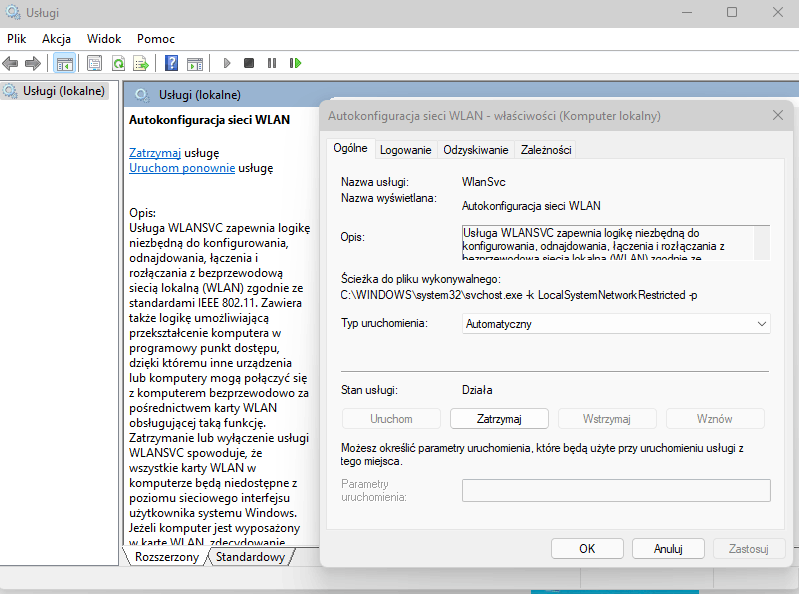Screen dimensions: 799x594
Task: Select the Ogólne tab in properties dialog
Action: 350,148
